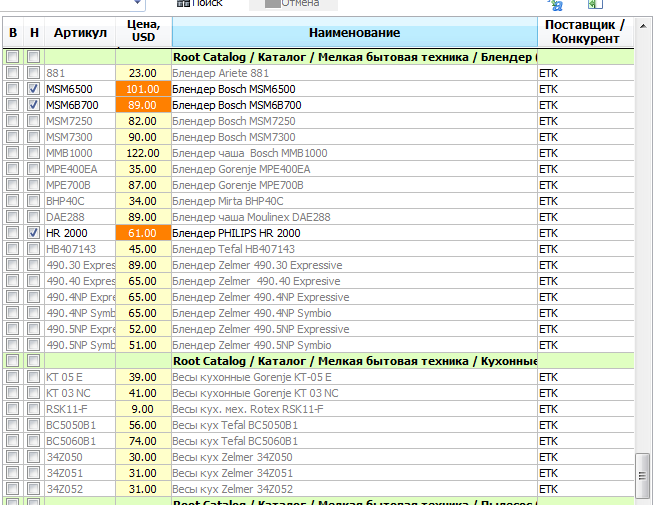Click the vertical scrollbar thumb
Screen dimensions: 658x505
click(x=643, y=475)
